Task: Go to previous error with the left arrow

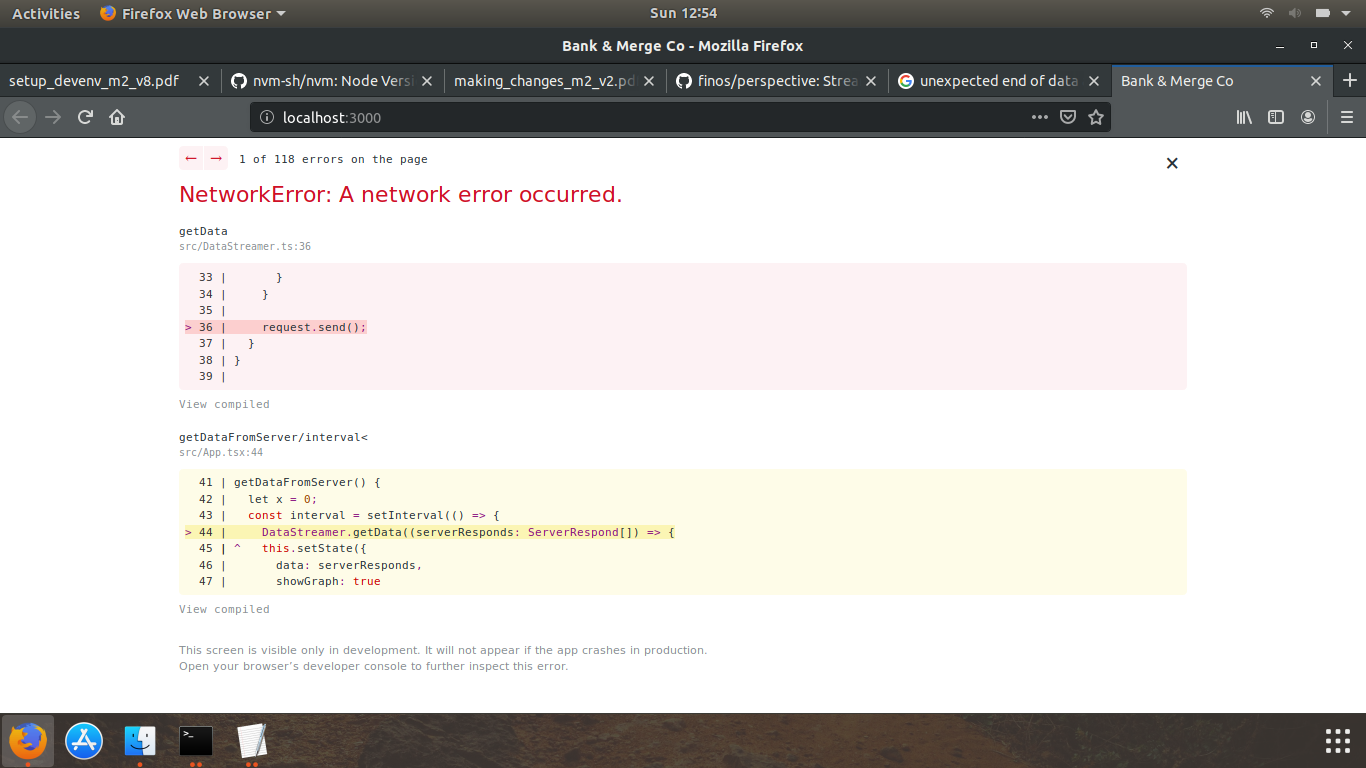Action: point(190,158)
